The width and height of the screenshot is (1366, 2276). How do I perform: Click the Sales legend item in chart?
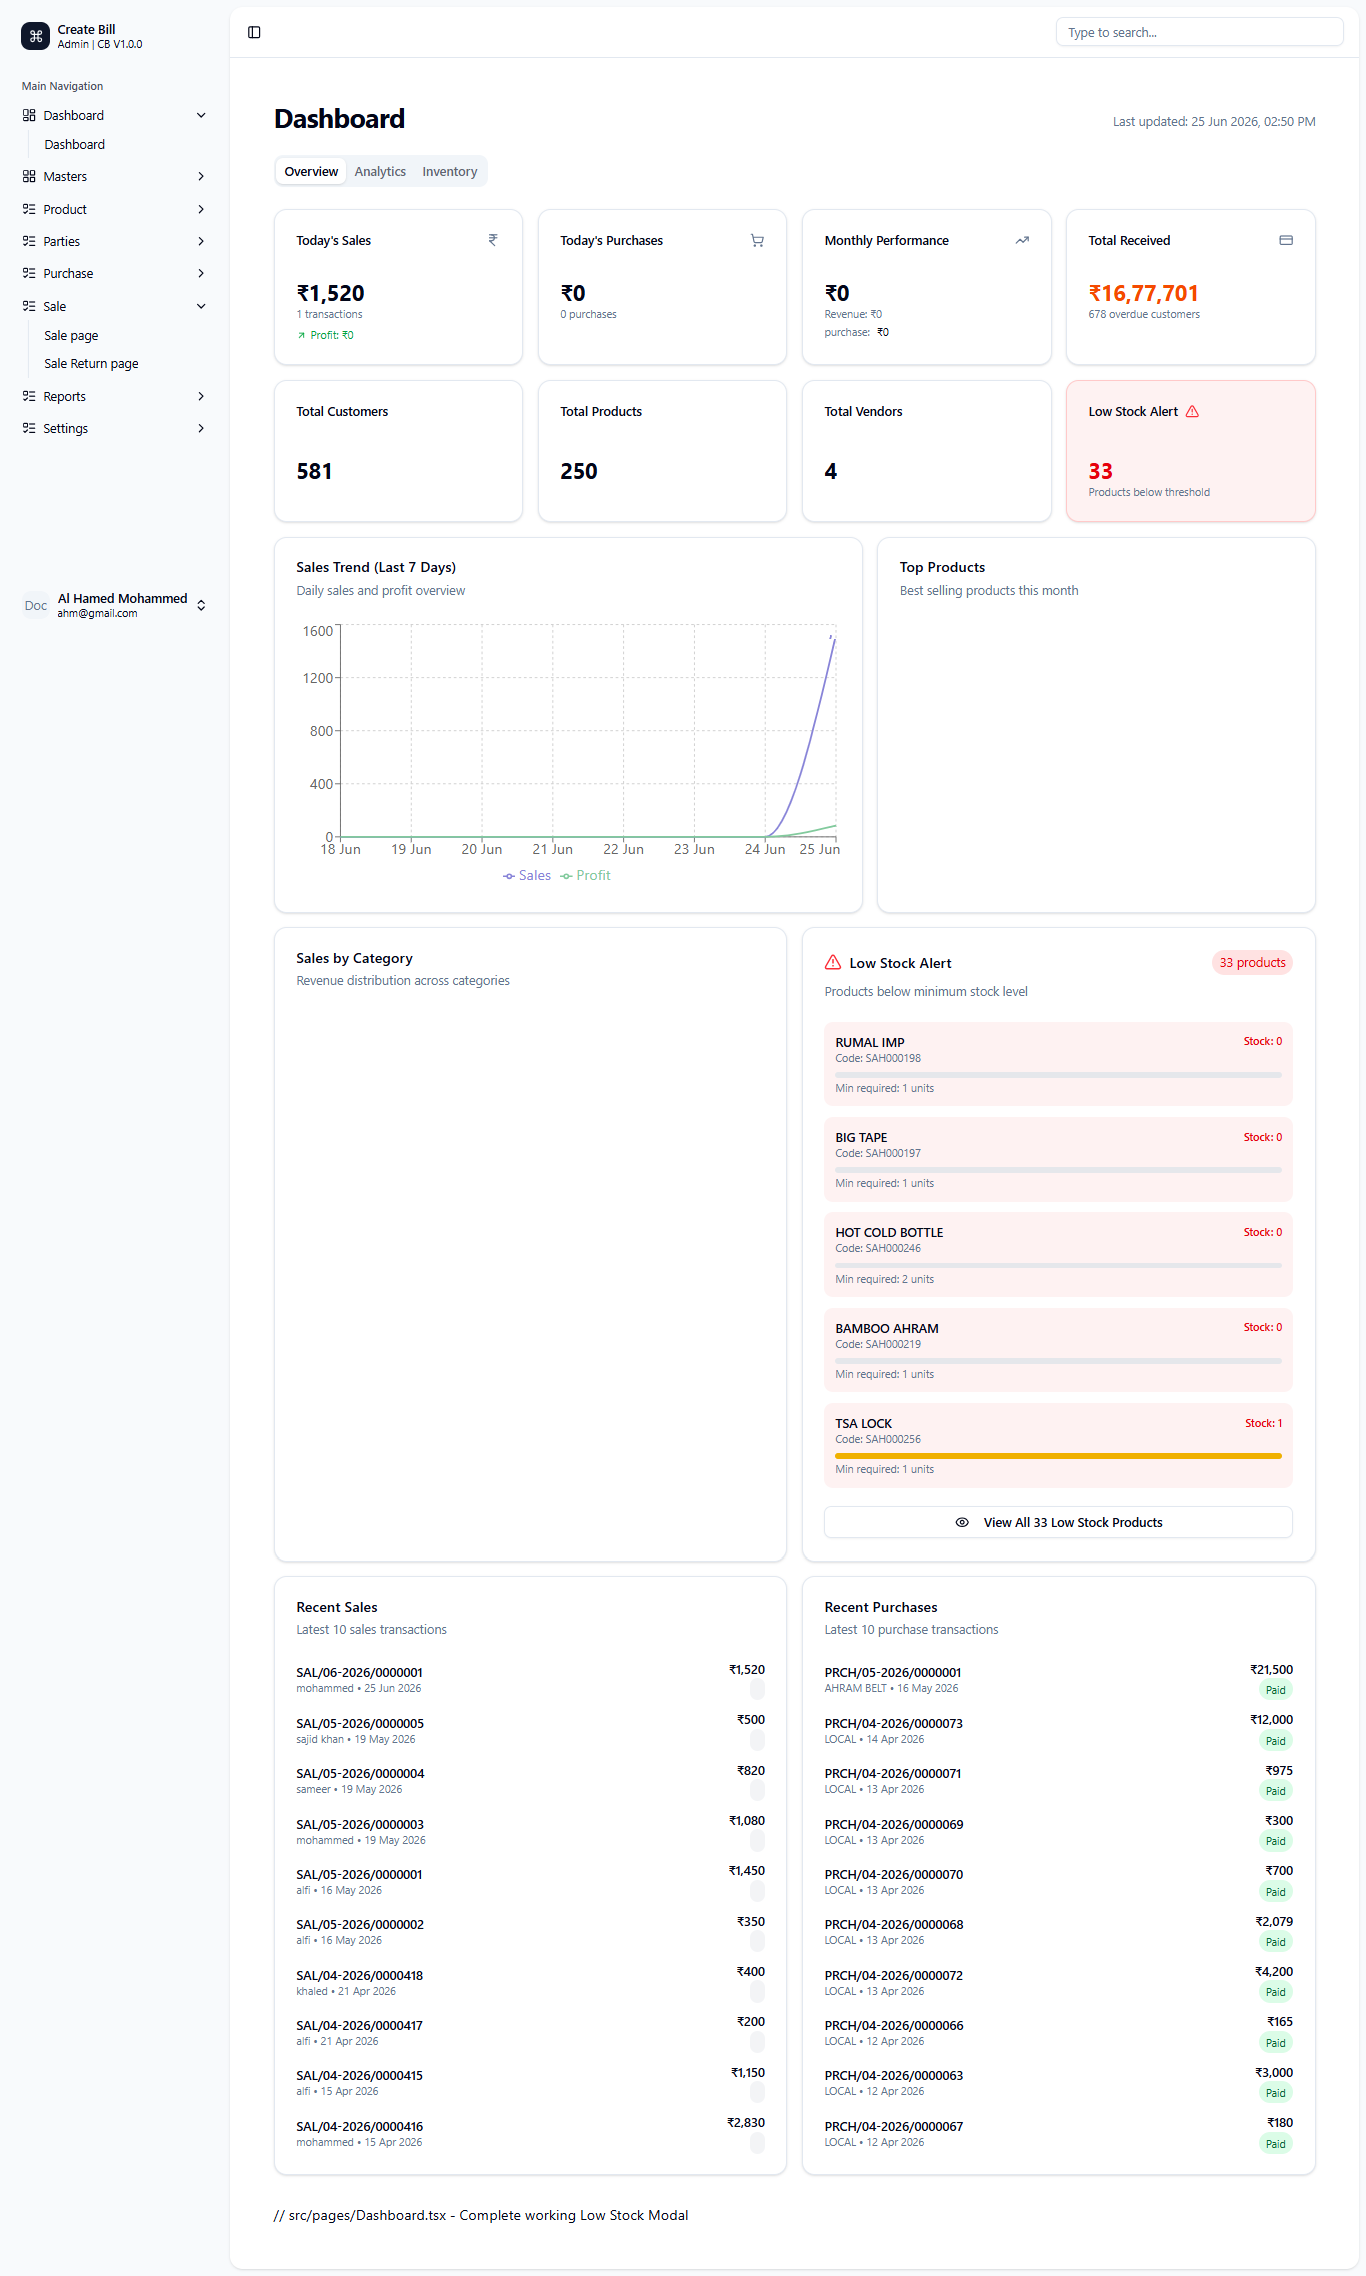pos(526,875)
